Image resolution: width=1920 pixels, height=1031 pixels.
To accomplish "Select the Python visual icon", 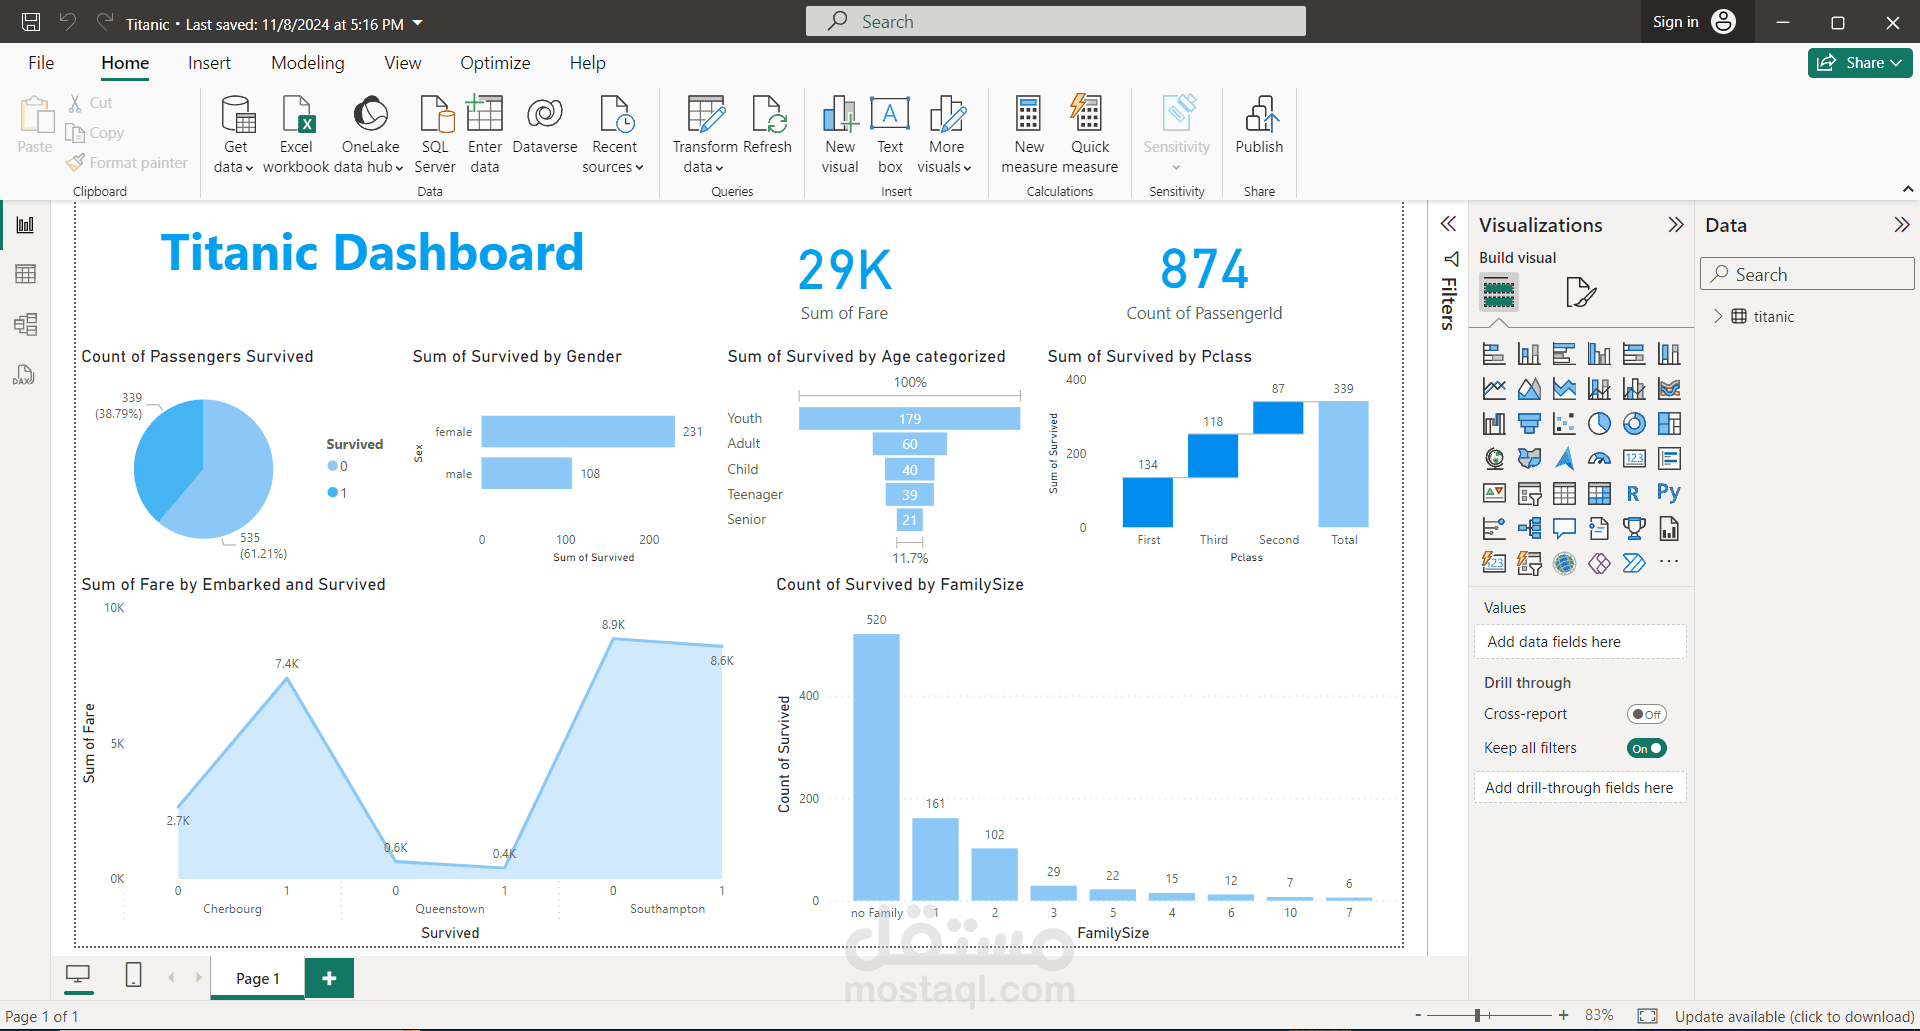I will 1669,493.
